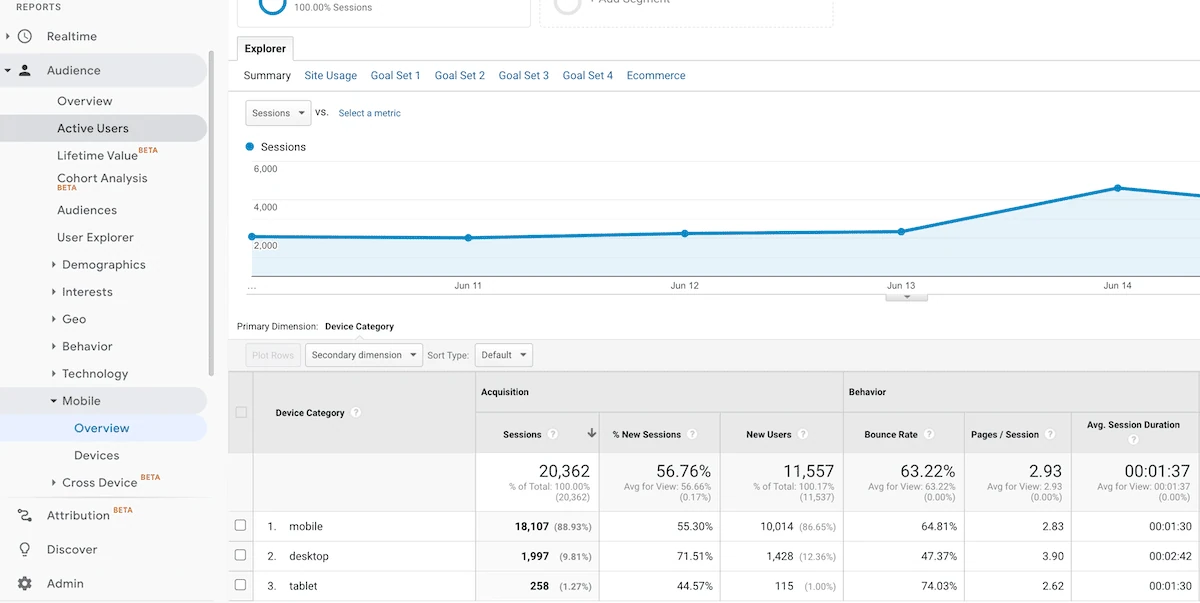Viewport: 1200px width, 603px height.
Task: Collapse the Mobile section in sidebar
Action: tap(53, 401)
